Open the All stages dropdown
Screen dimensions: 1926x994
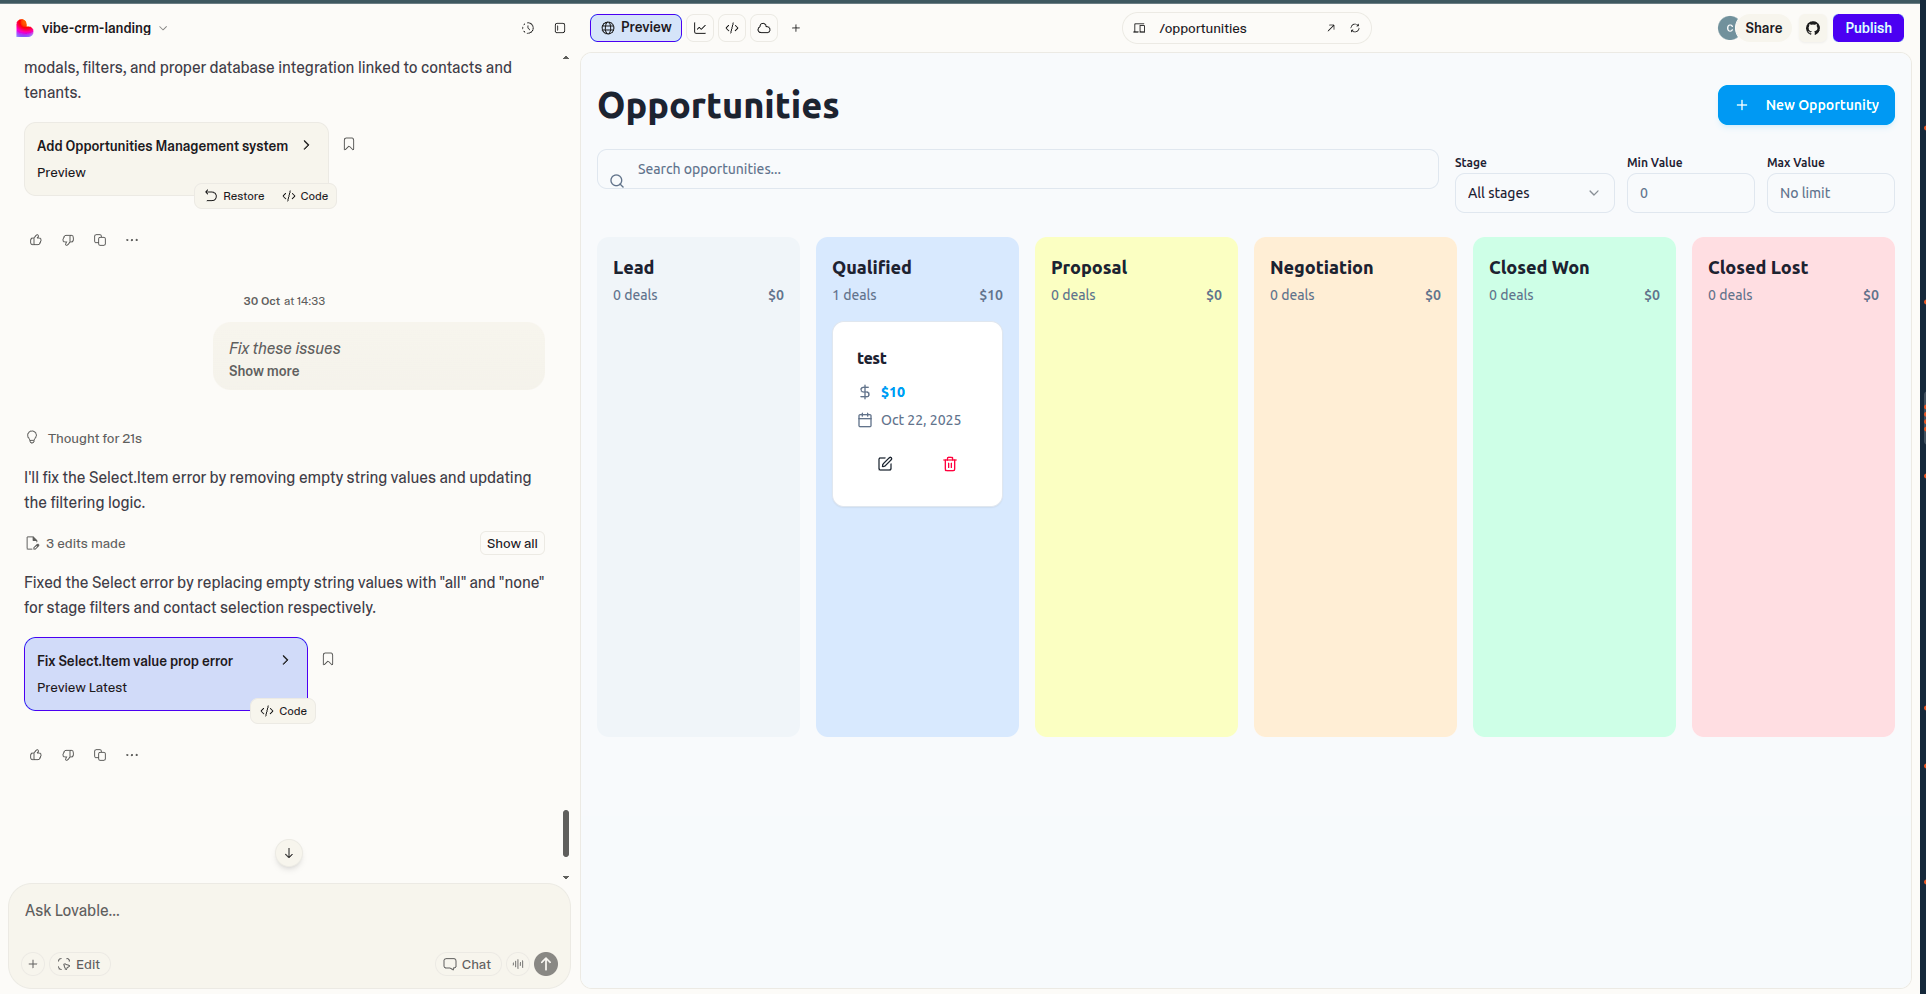tap(1533, 193)
